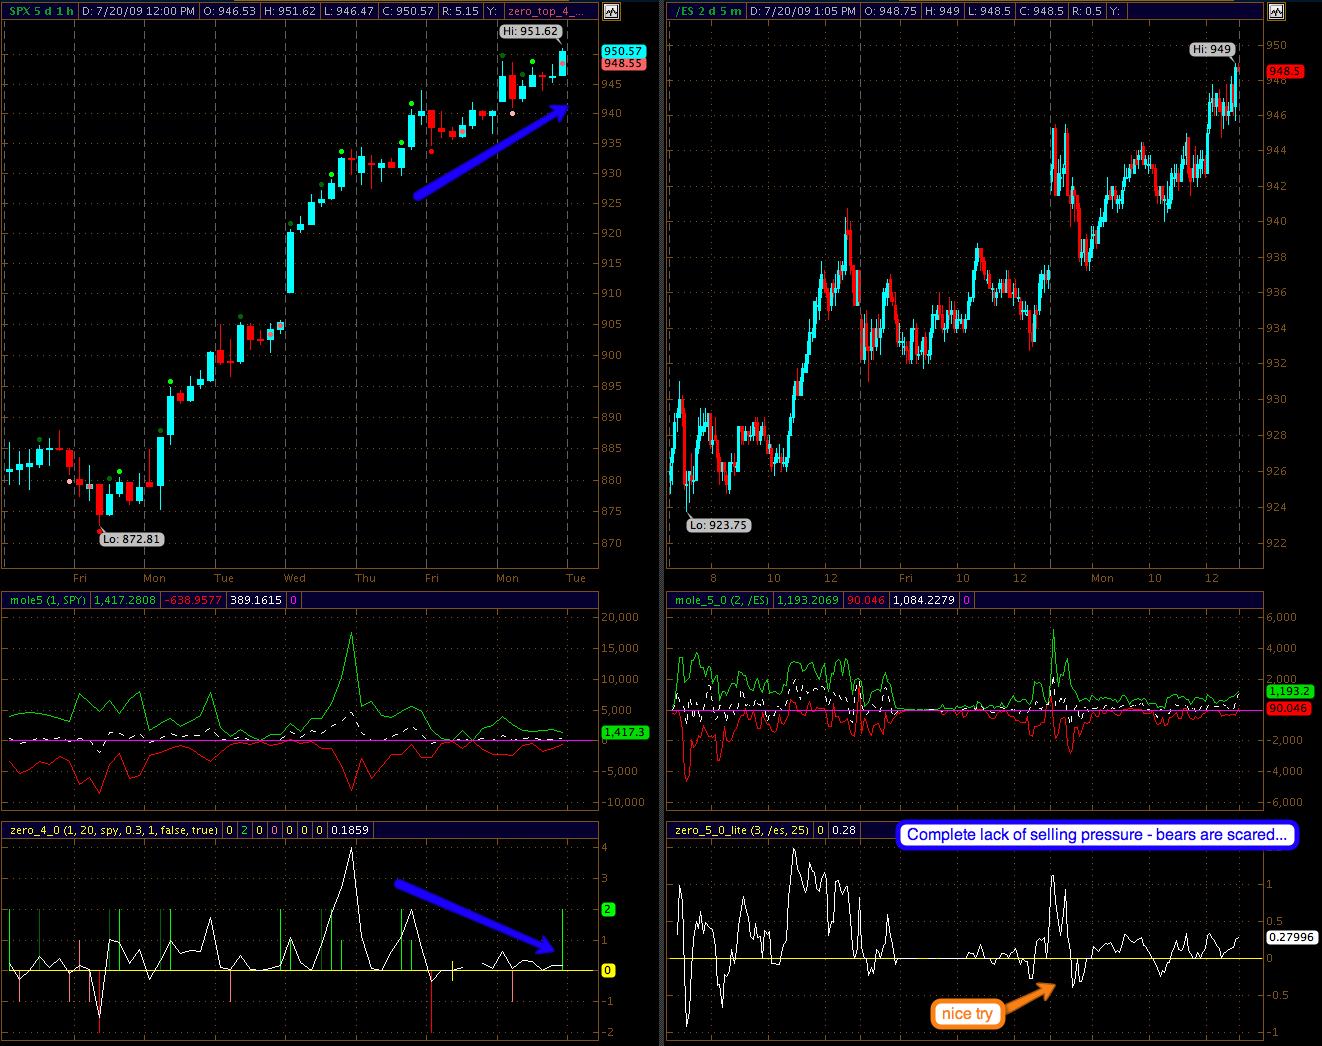The width and height of the screenshot is (1322, 1046).
Task: Click the 'Hi: 949' bubble on /ES chart
Action: click(1211, 49)
